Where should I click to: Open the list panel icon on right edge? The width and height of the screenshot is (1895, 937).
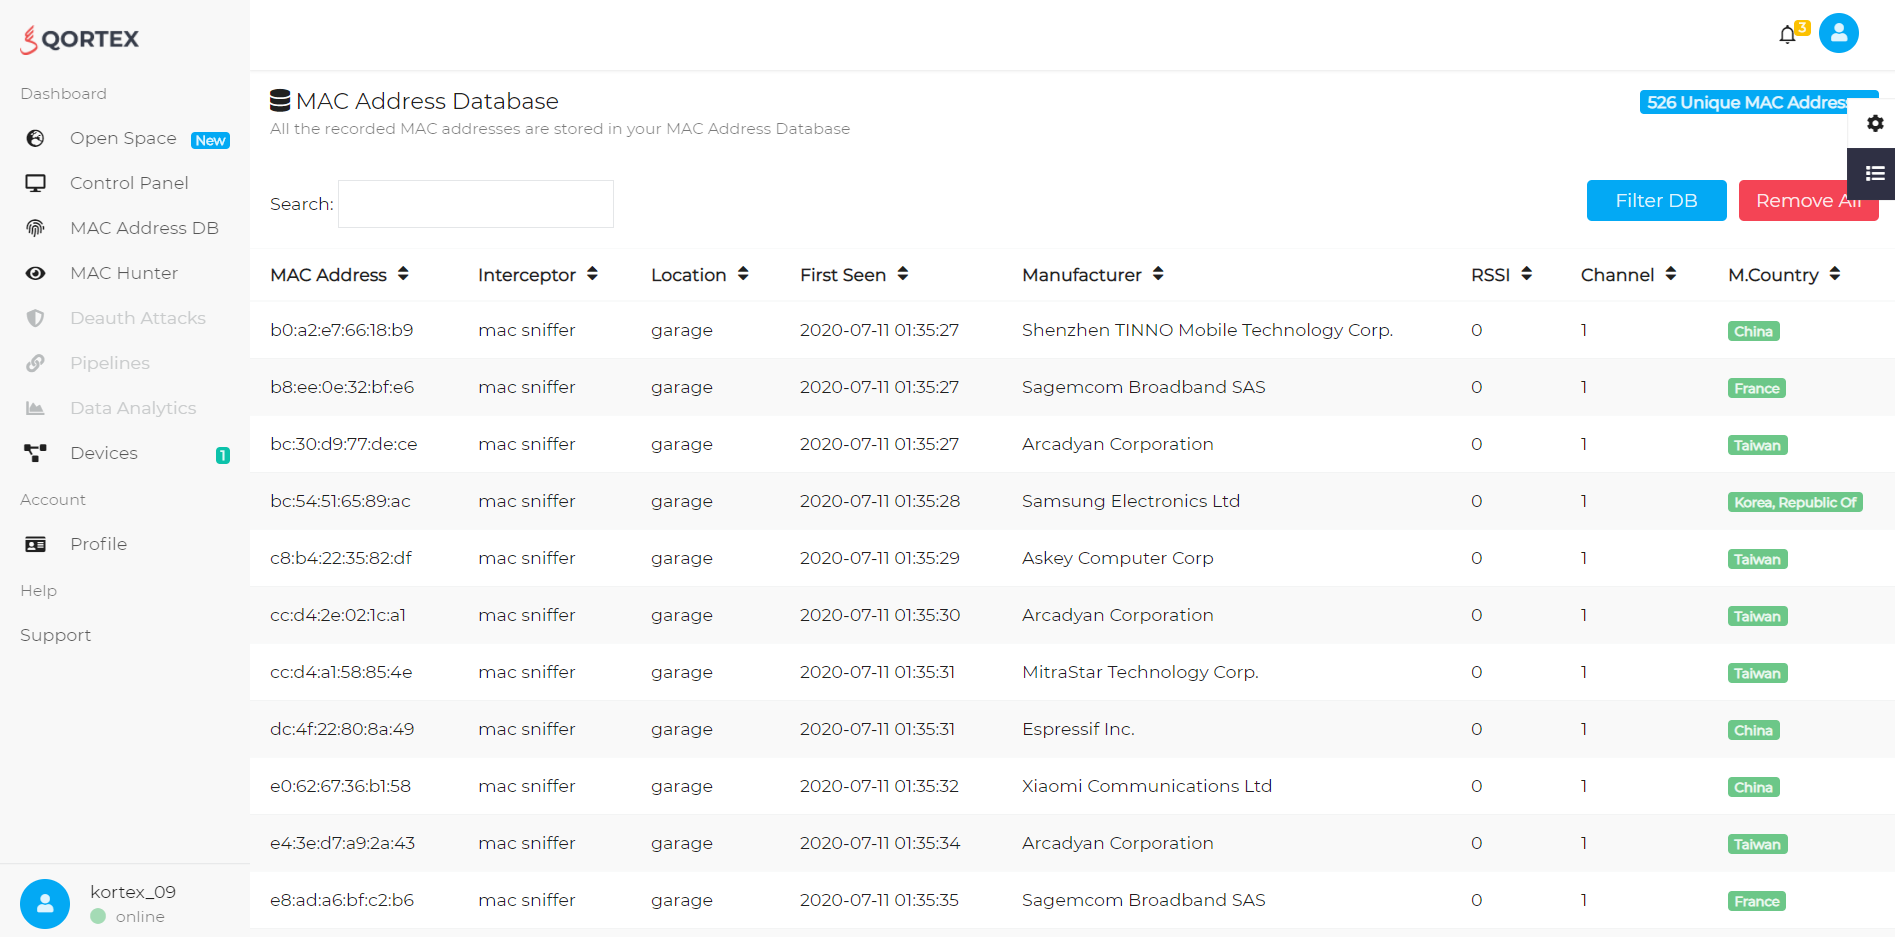pos(1875,173)
